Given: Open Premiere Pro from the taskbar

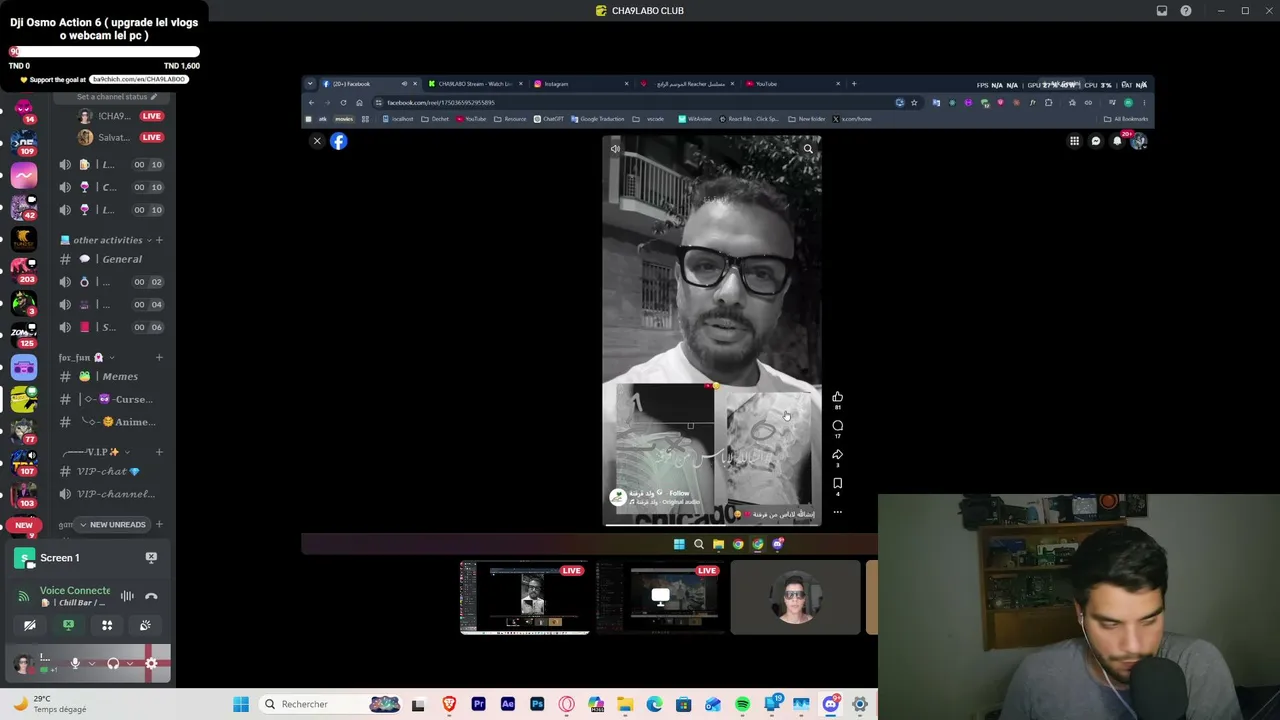Looking at the screenshot, I should [478, 704].
